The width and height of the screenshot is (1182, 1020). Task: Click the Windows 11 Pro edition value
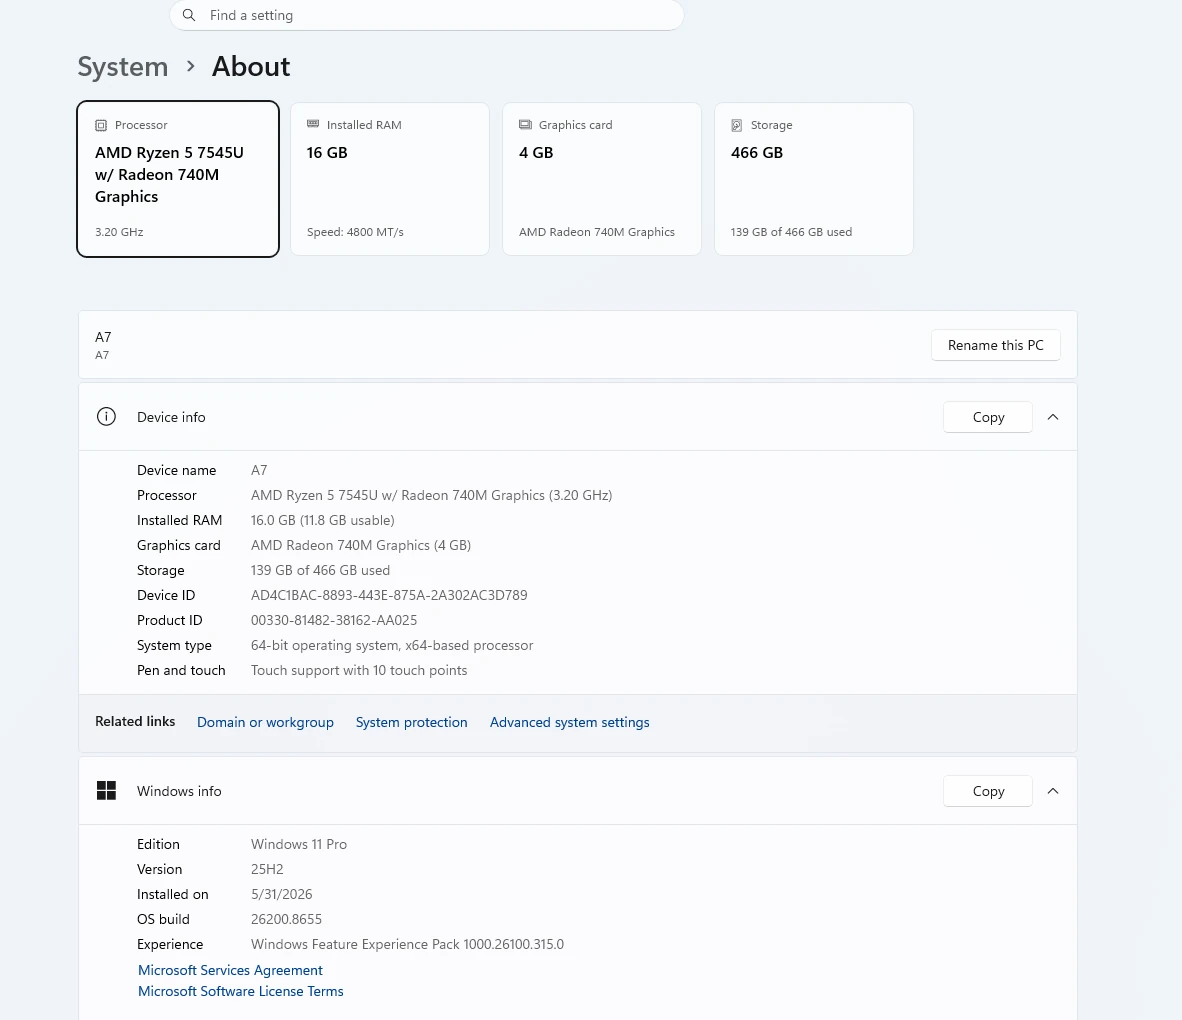click(x=299, y=844)
